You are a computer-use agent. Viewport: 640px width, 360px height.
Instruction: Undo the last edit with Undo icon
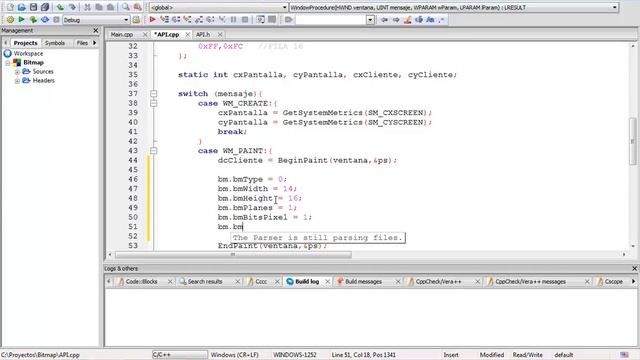tap(60, 7)
